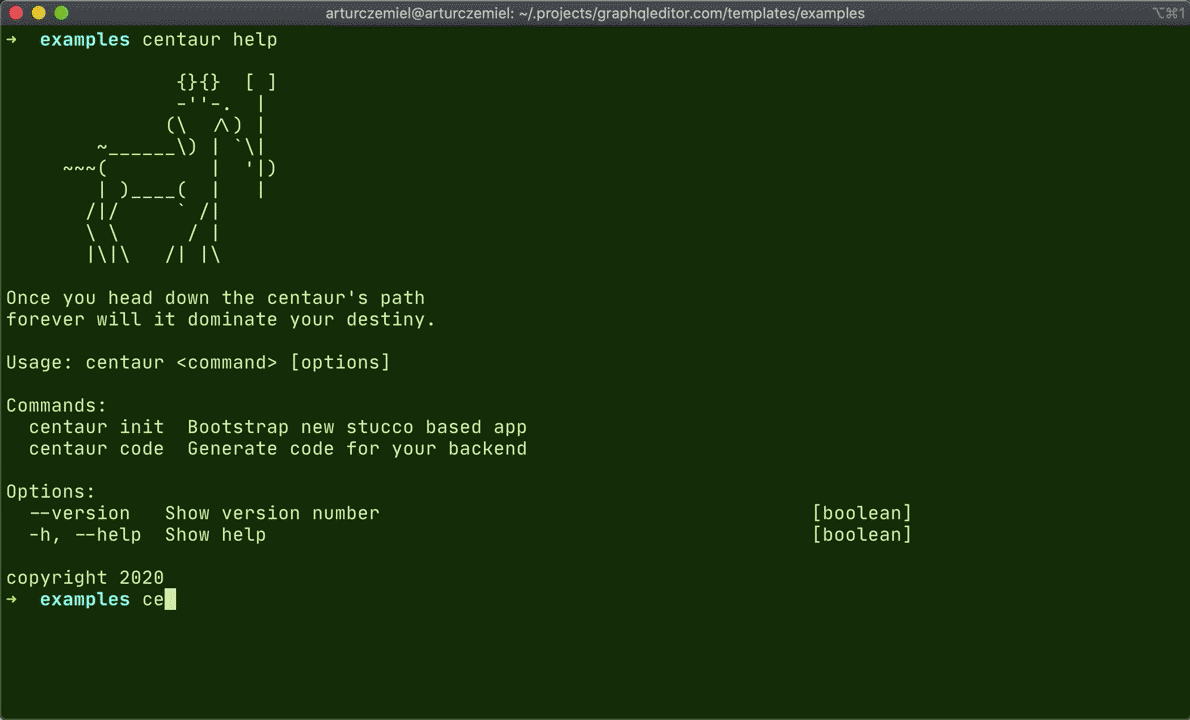1190x720 pixels.
Task: Click the green fullscreen window button
Action: point(61,13)
